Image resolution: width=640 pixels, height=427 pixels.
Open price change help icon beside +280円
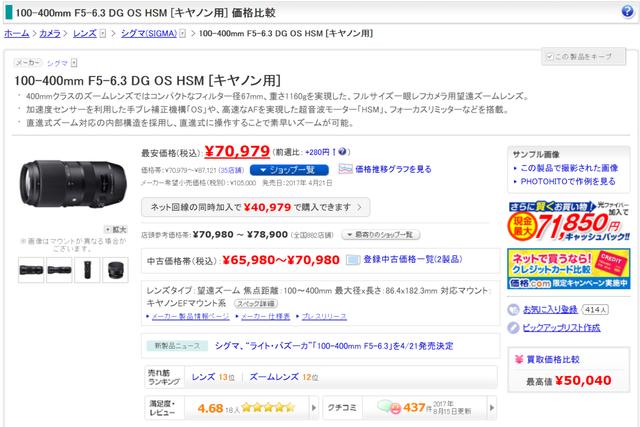[x=342, y=151]
